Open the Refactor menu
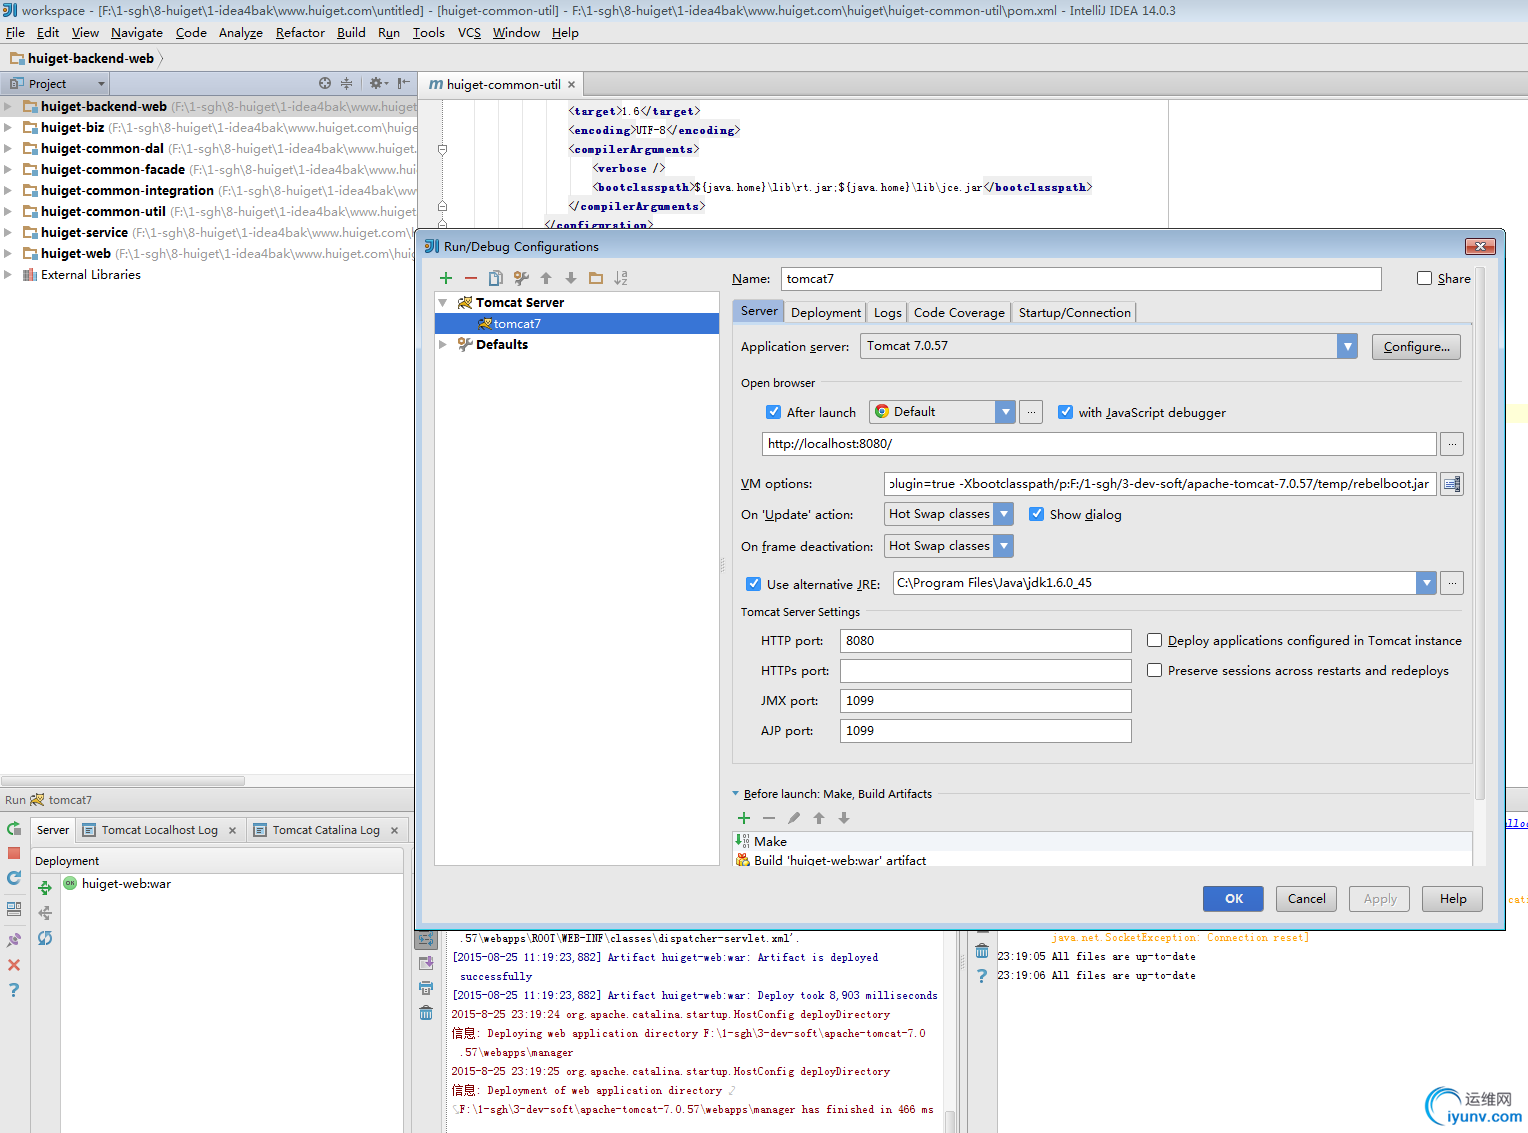Viewport: 1528px width, 1133px height. click(300, 32)
